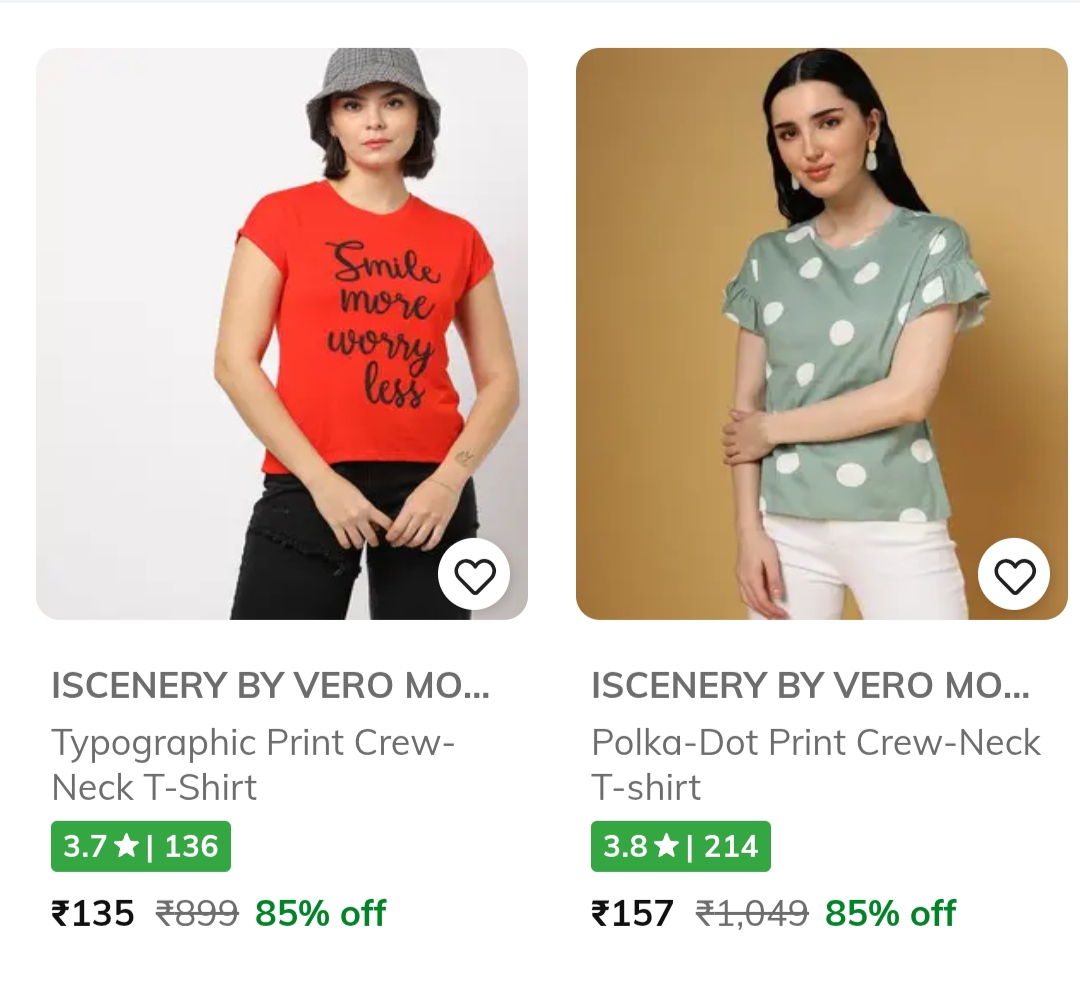Click the star icon in 3.8 badge
This screenshot has height=983, width=1080.
pyautogui.click(x=666, y=847)
